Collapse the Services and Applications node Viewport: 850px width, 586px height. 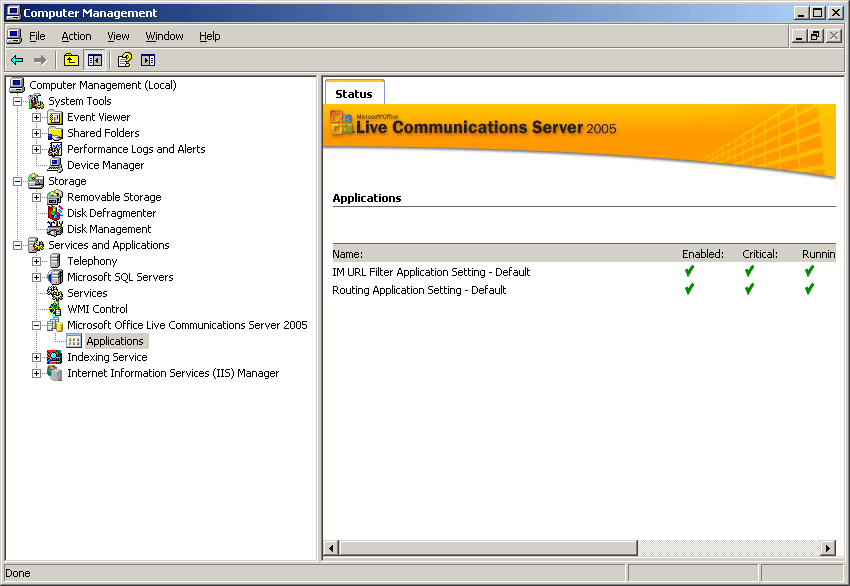[17, 245]
